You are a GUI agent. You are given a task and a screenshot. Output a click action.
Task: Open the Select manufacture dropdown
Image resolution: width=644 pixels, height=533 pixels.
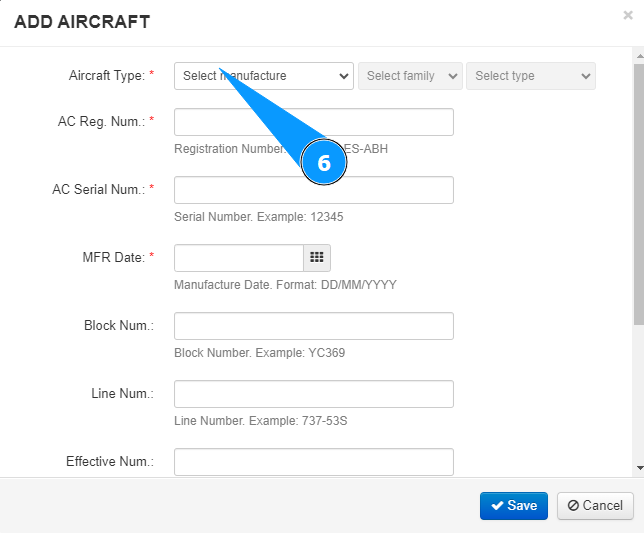264,76
